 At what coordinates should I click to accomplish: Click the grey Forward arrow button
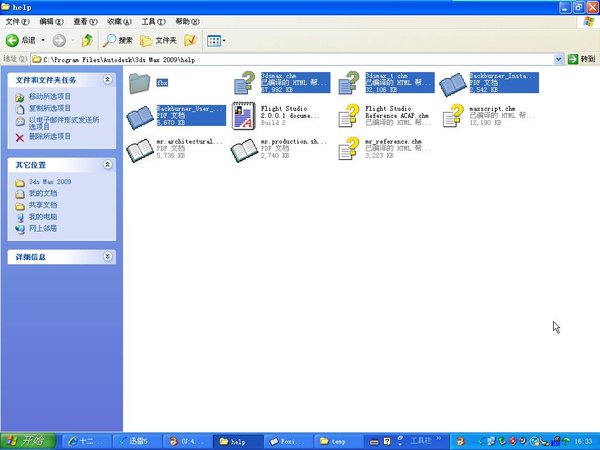59,40
